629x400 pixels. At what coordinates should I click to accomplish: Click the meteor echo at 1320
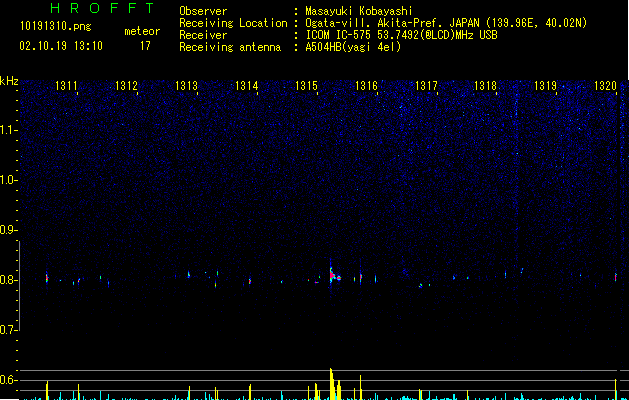point(616,277)
